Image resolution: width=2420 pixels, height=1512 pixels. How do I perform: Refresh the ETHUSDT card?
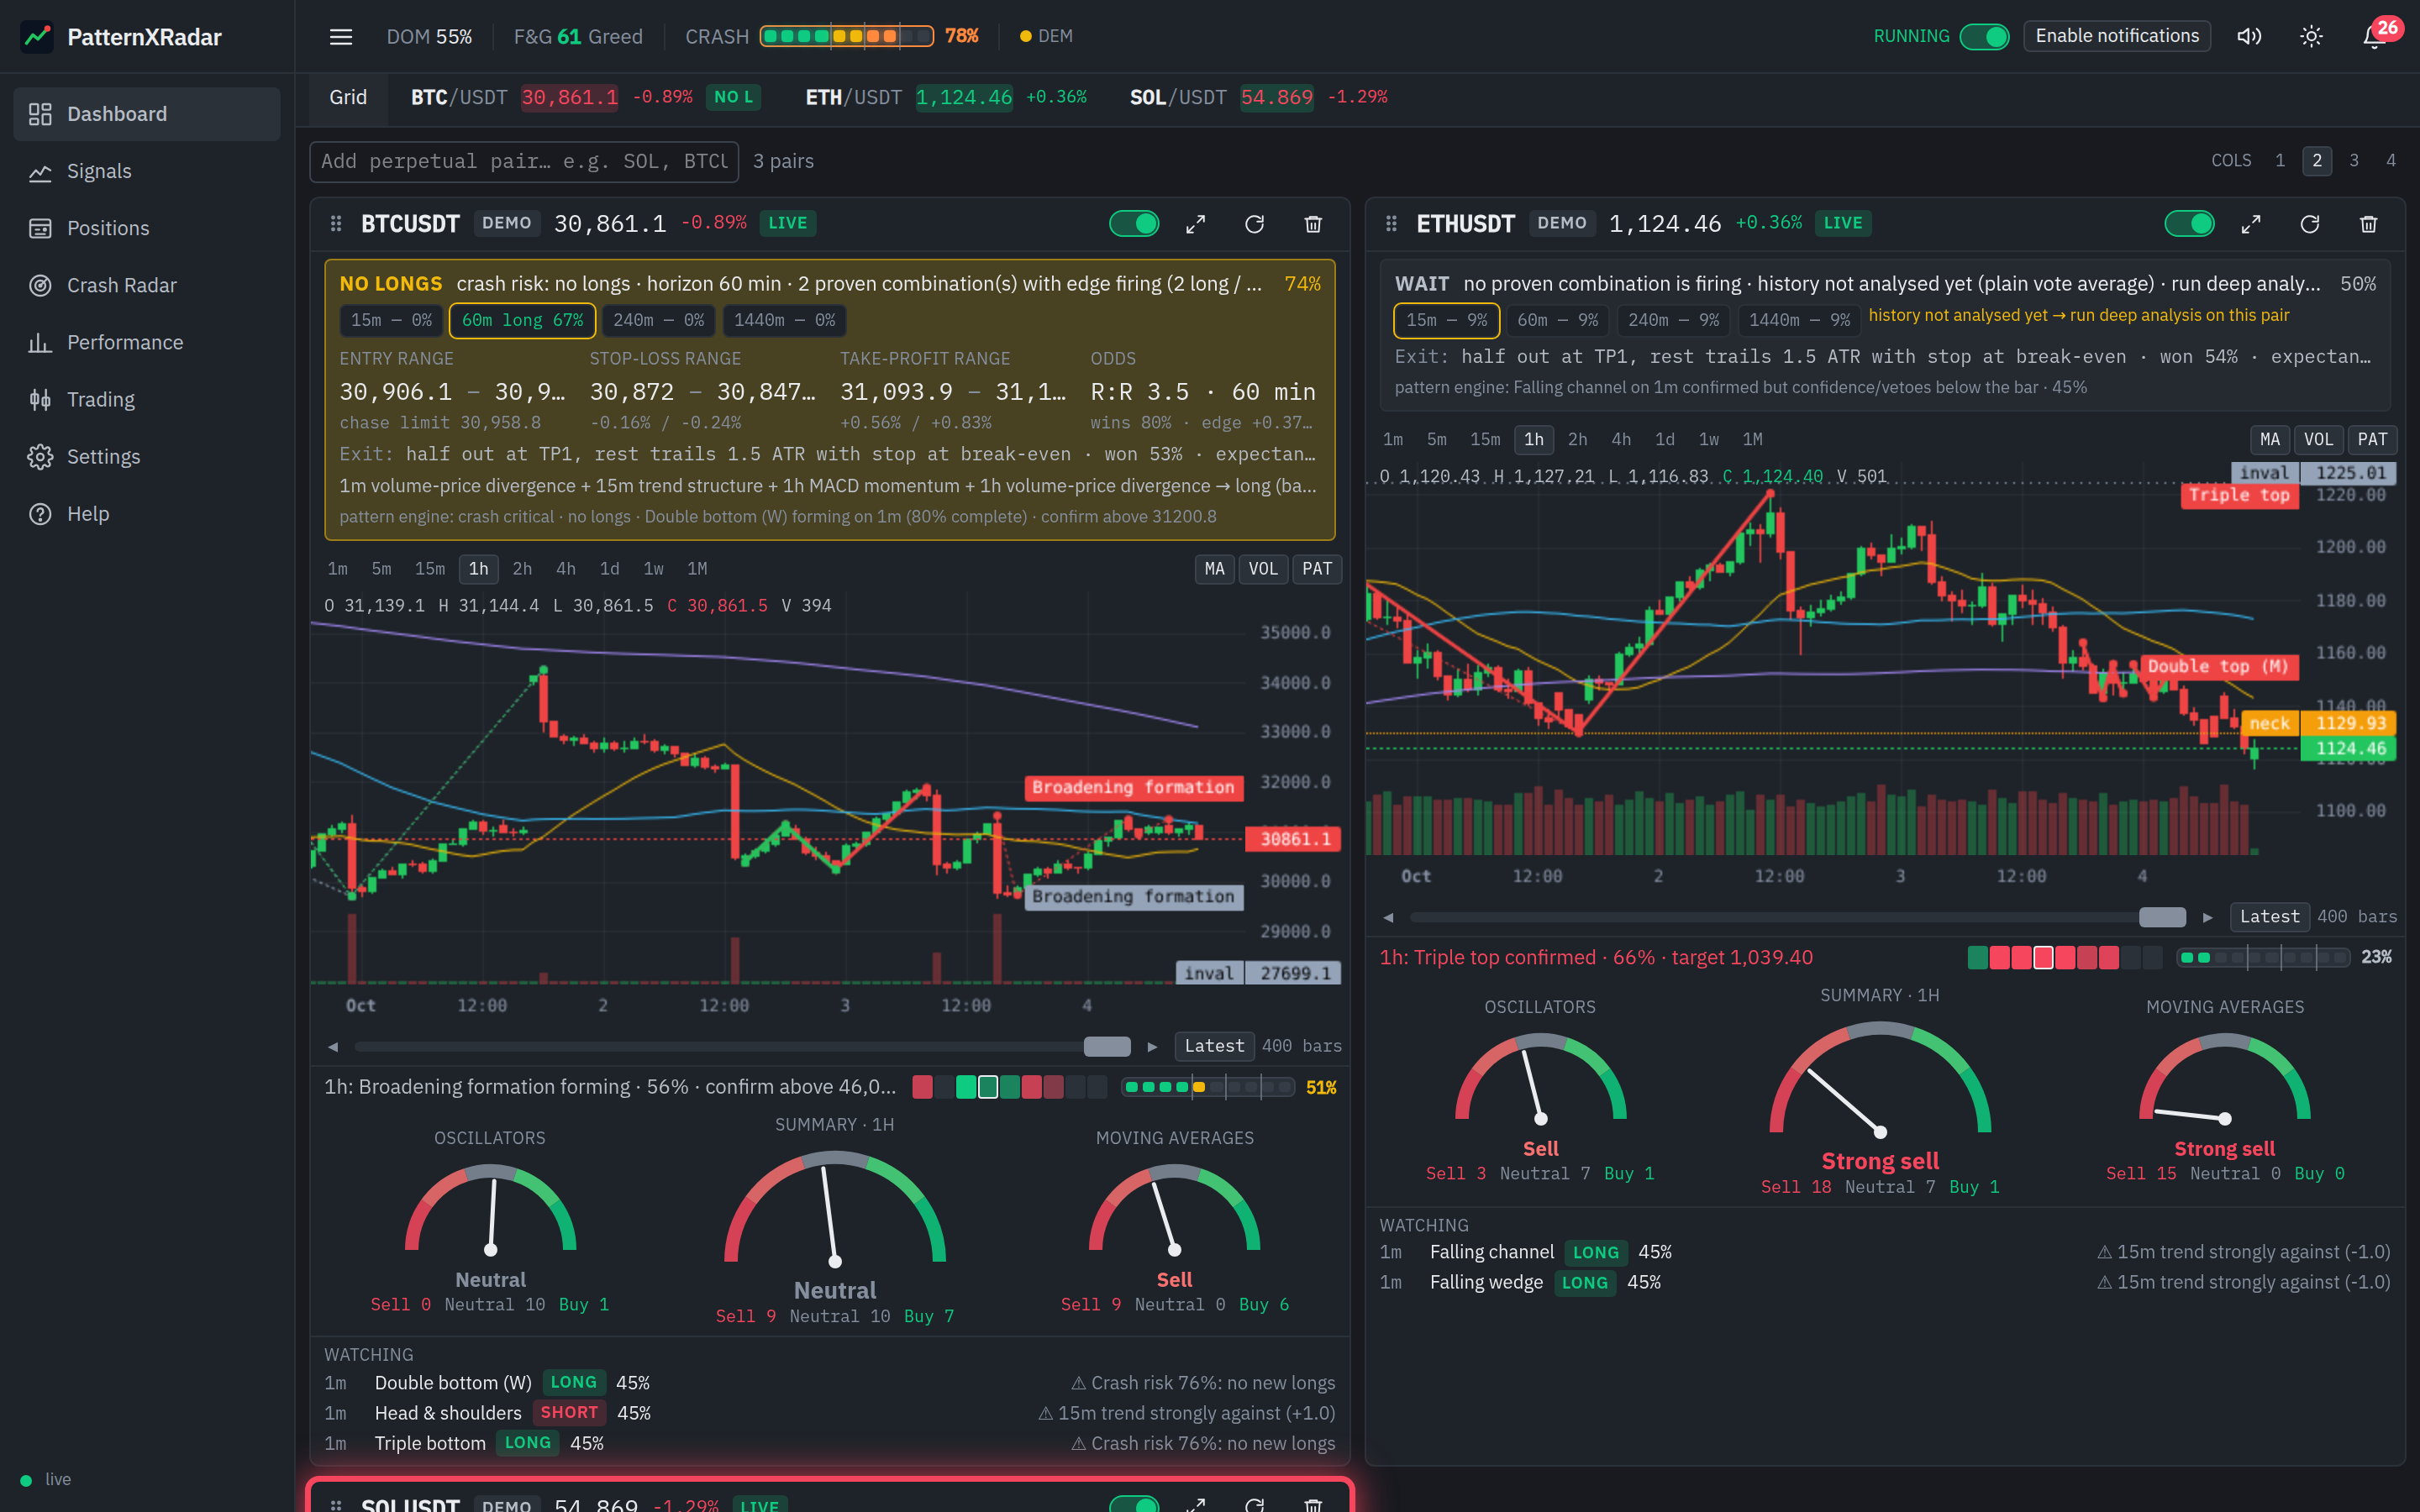2310,224
